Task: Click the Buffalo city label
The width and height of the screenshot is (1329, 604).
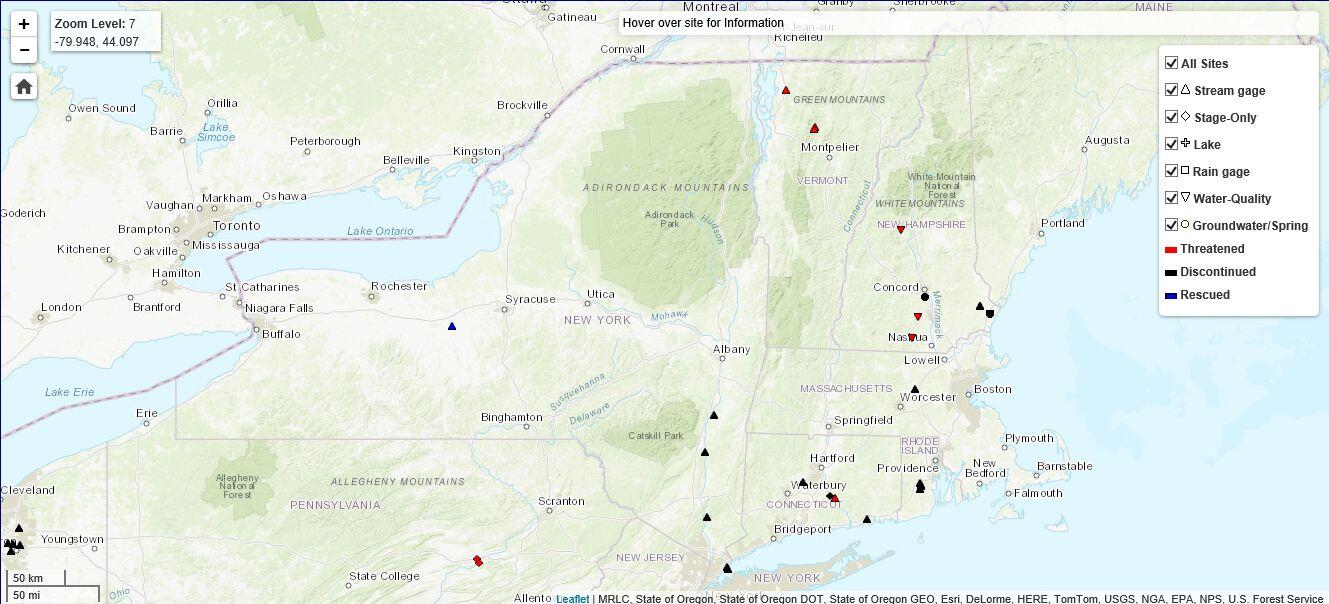Action: [x=281, y=334]
